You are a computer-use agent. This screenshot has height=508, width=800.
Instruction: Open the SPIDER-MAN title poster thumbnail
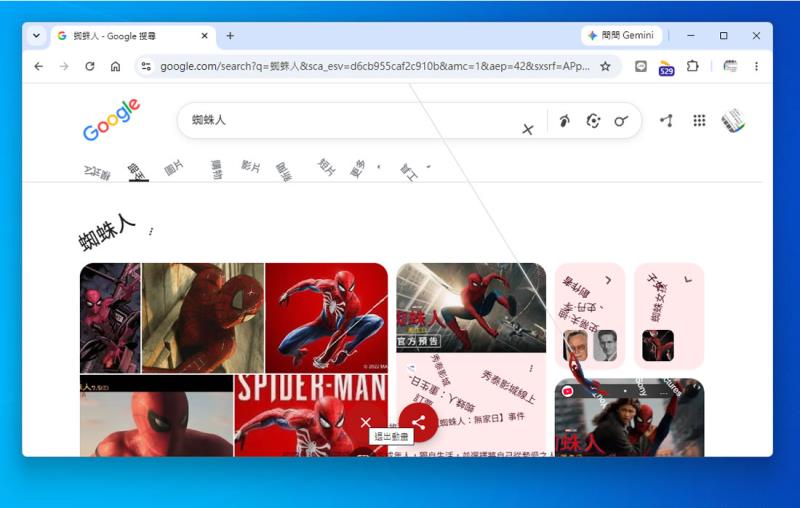(x=311, y=416)
